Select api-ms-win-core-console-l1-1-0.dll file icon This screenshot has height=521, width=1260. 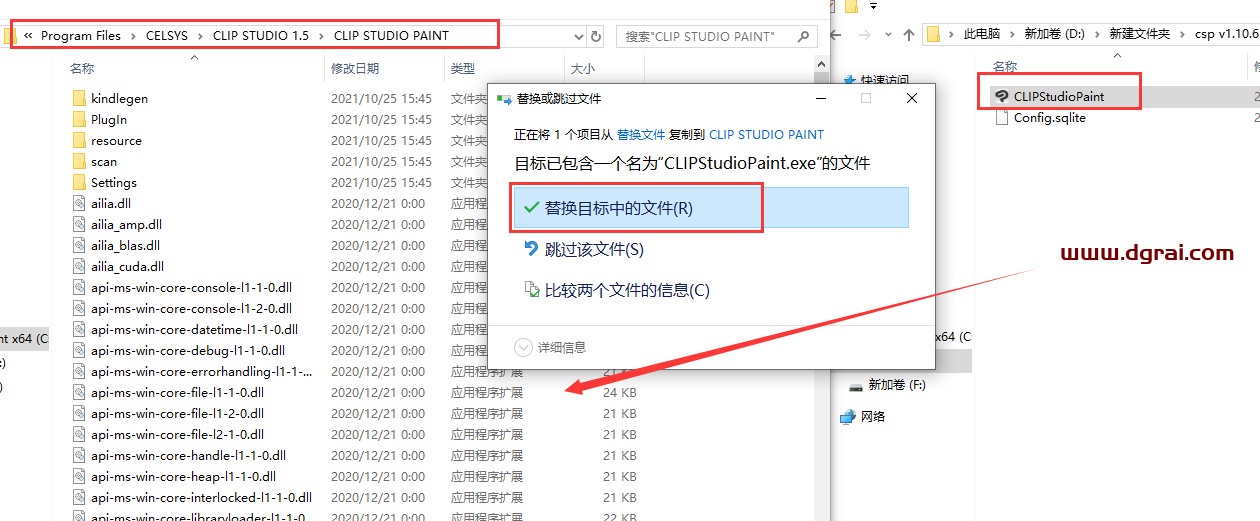[80, 288]
